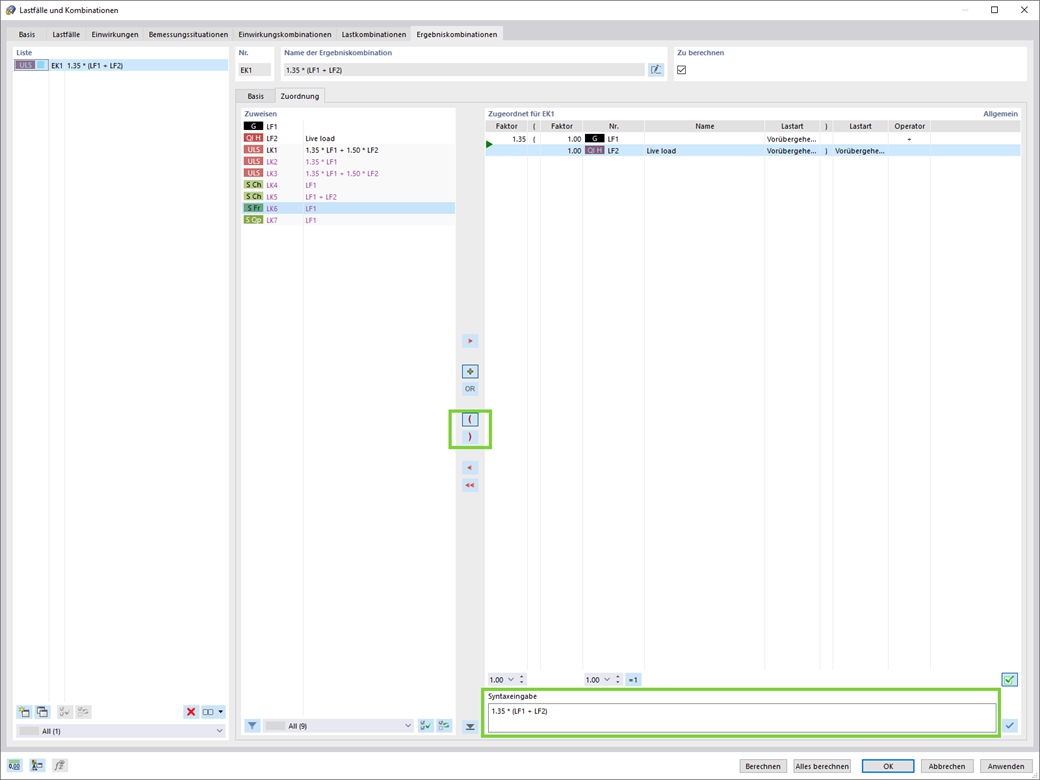The image size is (1040, 780).
Task: Click the grayed invert-selection icon under Liste
Action: 83,712
